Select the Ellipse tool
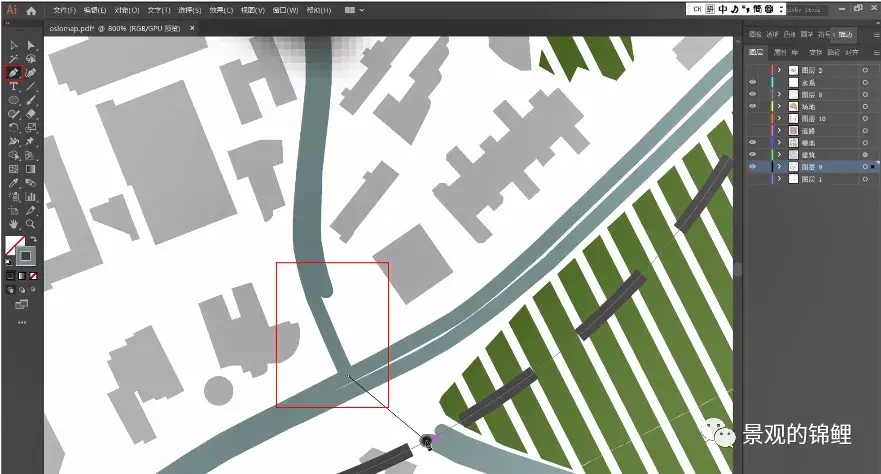881x474 pixels. pos(14,101)
